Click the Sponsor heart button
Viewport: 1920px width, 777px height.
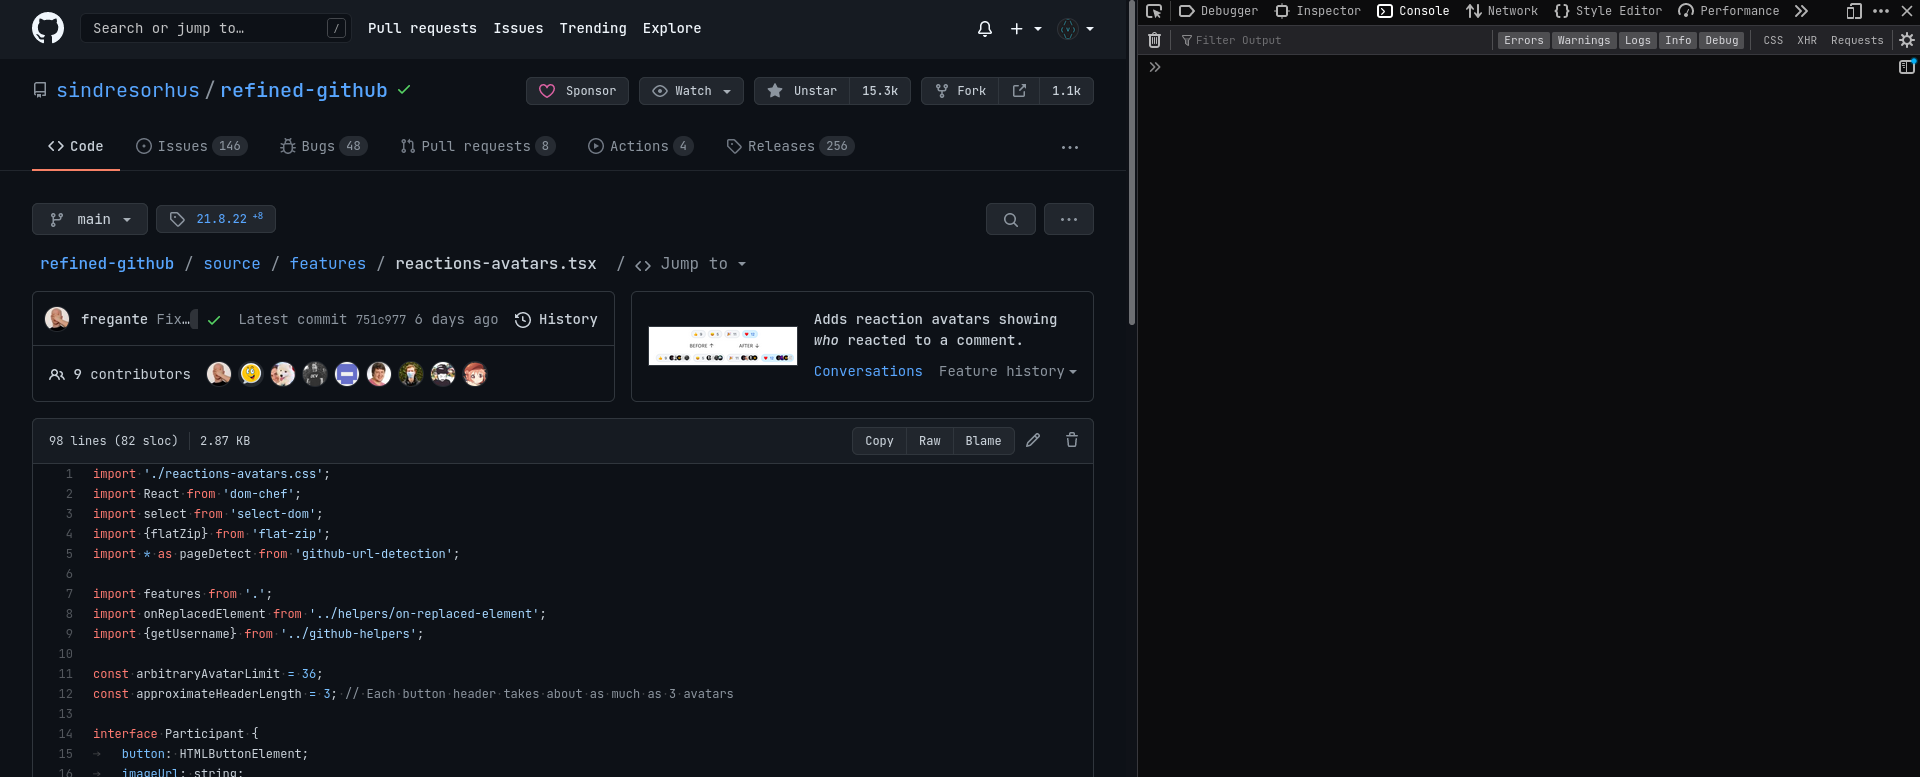pos(577,91)
